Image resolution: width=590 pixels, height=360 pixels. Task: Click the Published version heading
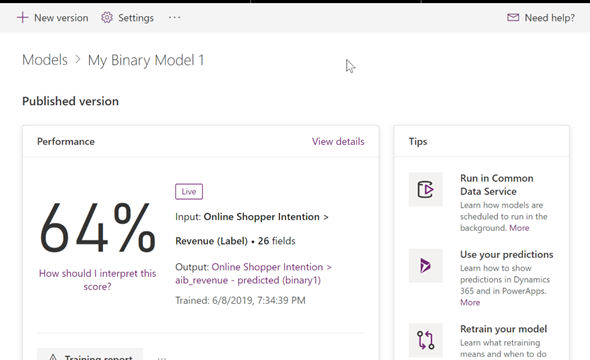pyautogui.click(x=70, y=101)
